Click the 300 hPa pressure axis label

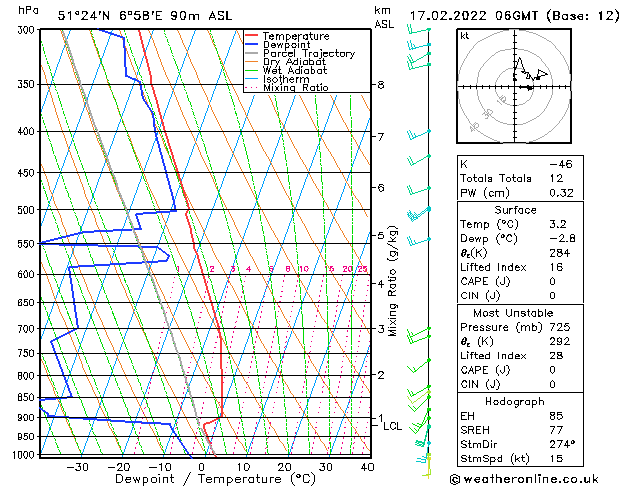click(28, 30)
